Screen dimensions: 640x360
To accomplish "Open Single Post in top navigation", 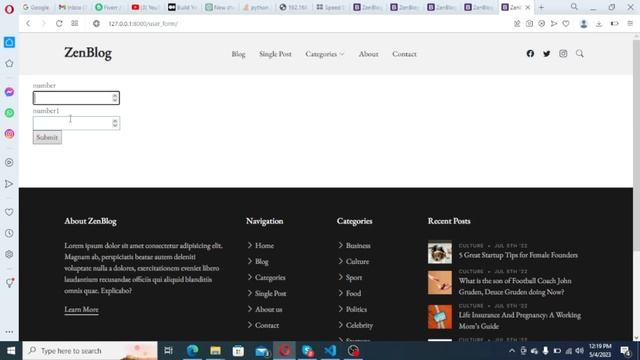I will pos(275,54).
